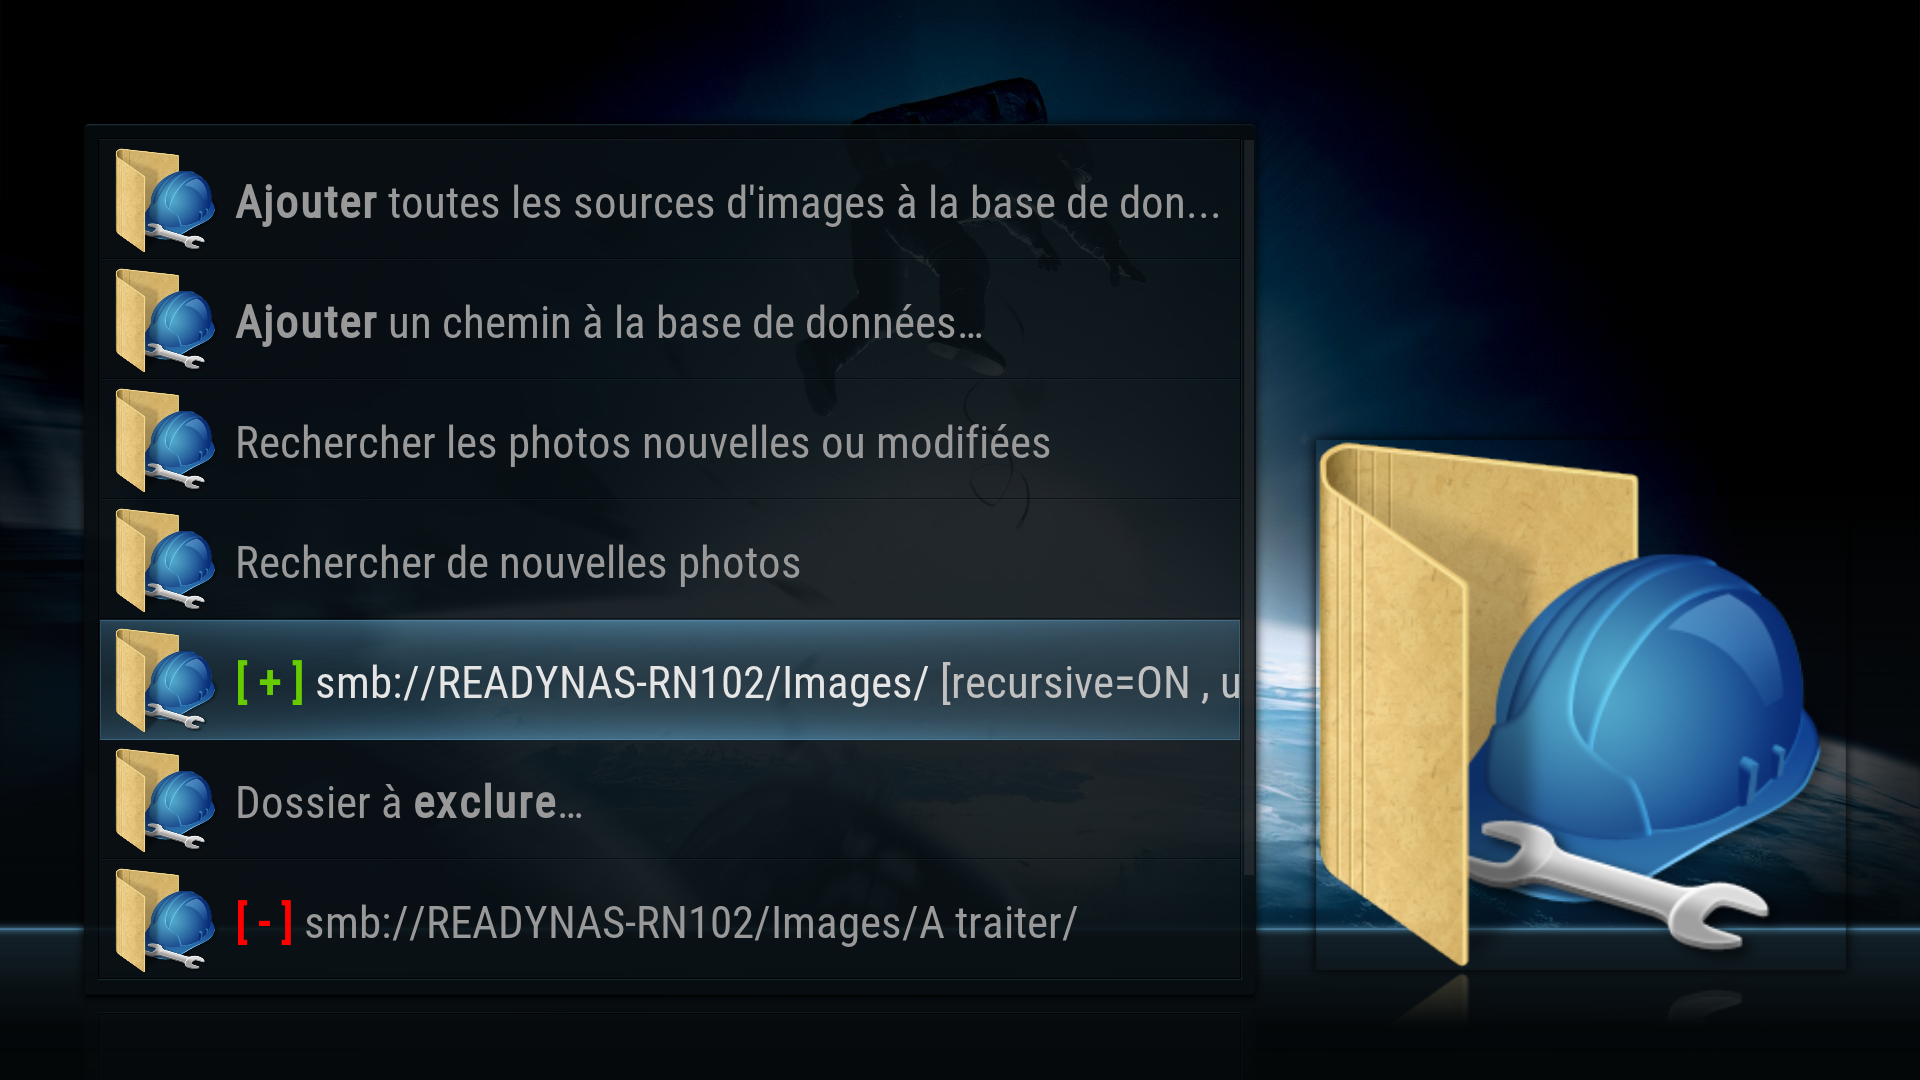Toggle the green [+] marker on Images source

tap(270, 683)
